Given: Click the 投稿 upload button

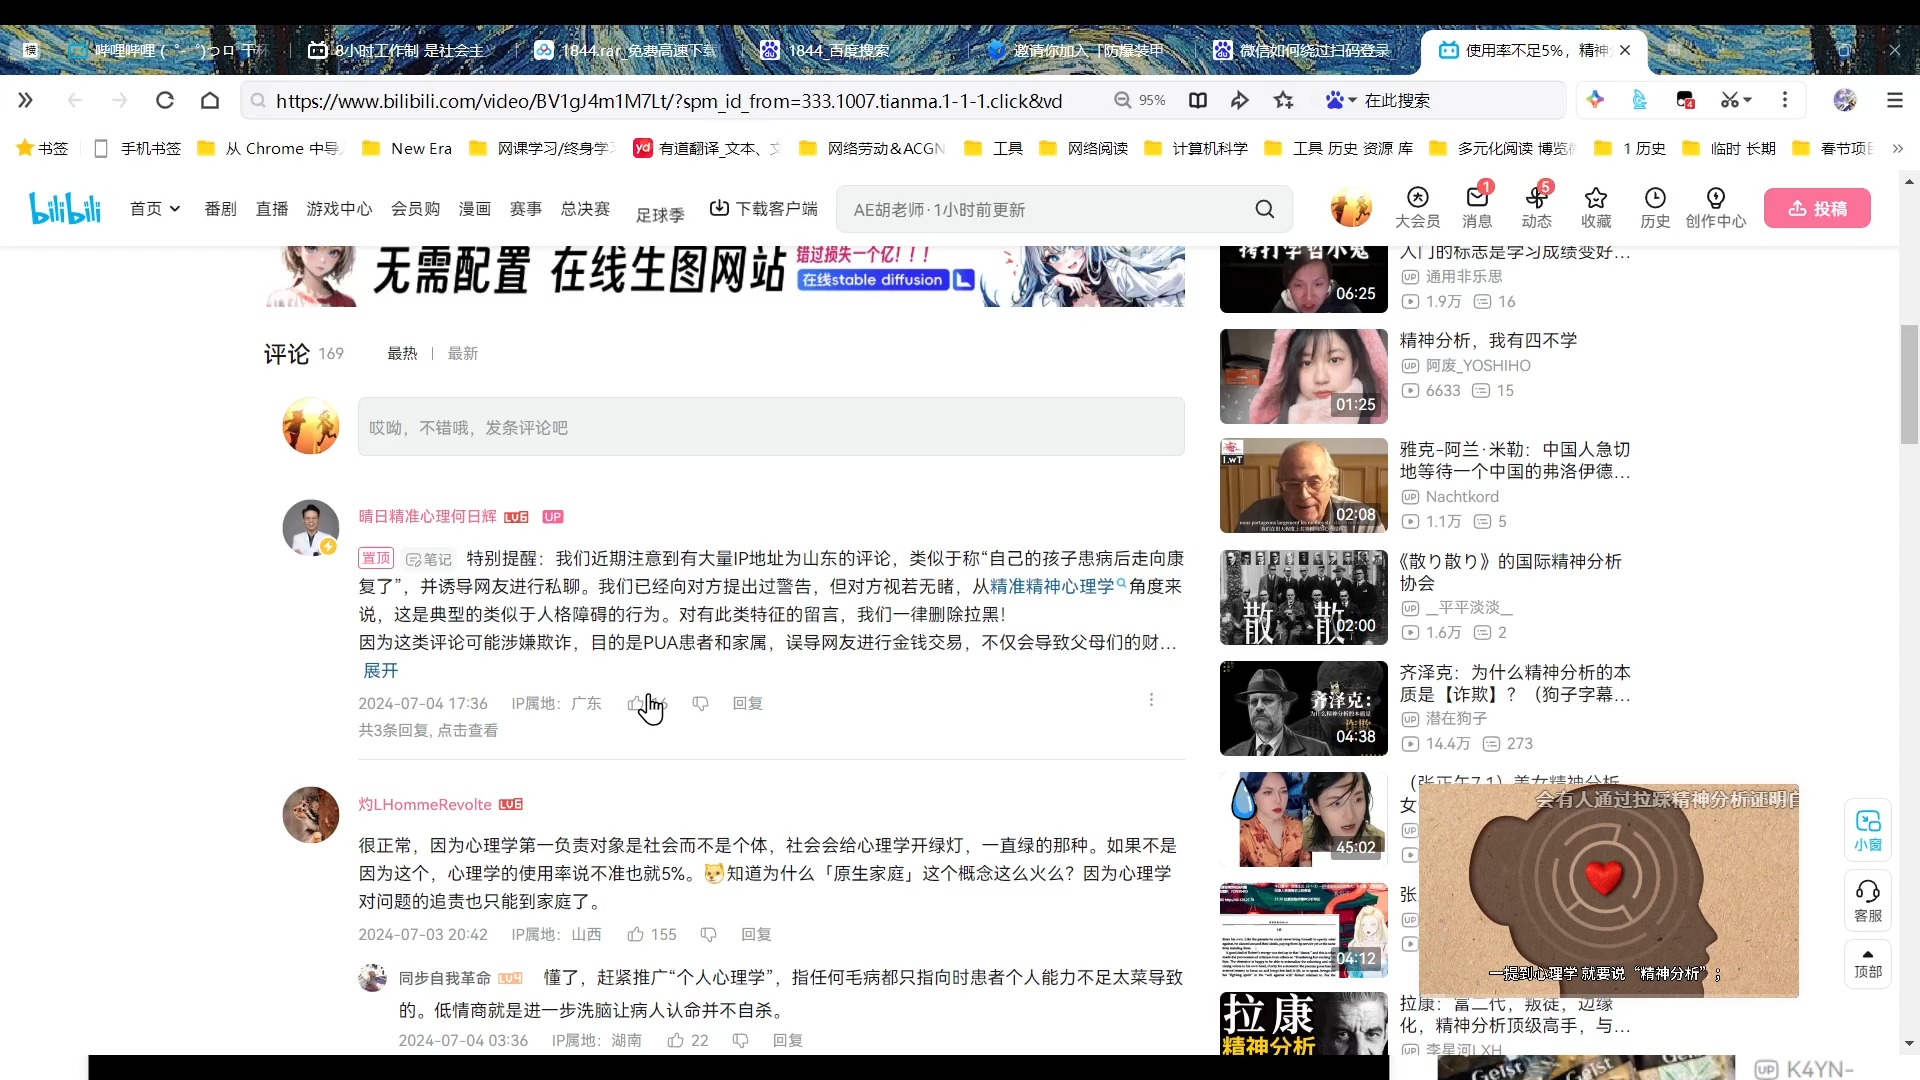Looking at the screenshot, I should point(1818,208).
